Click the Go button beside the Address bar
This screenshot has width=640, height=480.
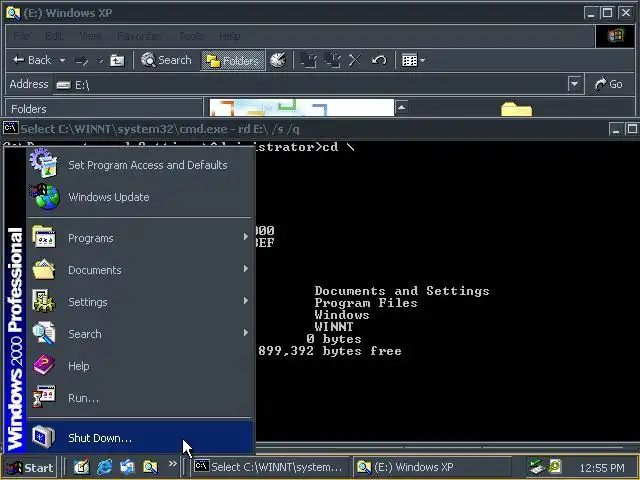point(608,84)
